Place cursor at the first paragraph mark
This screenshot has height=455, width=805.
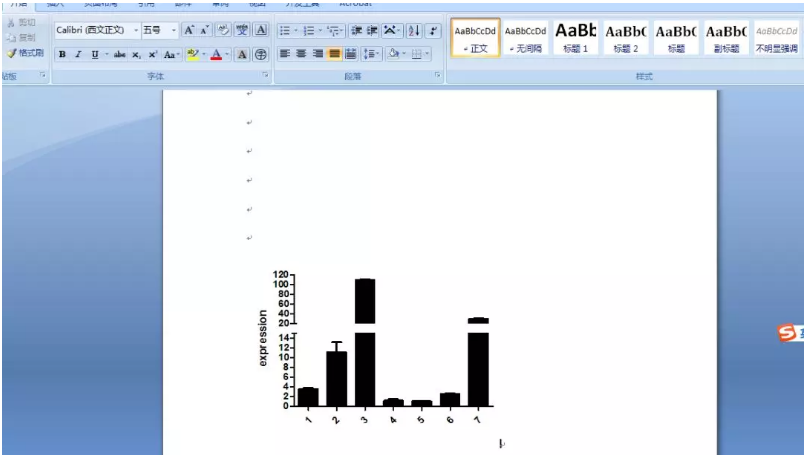click(249, 93)
